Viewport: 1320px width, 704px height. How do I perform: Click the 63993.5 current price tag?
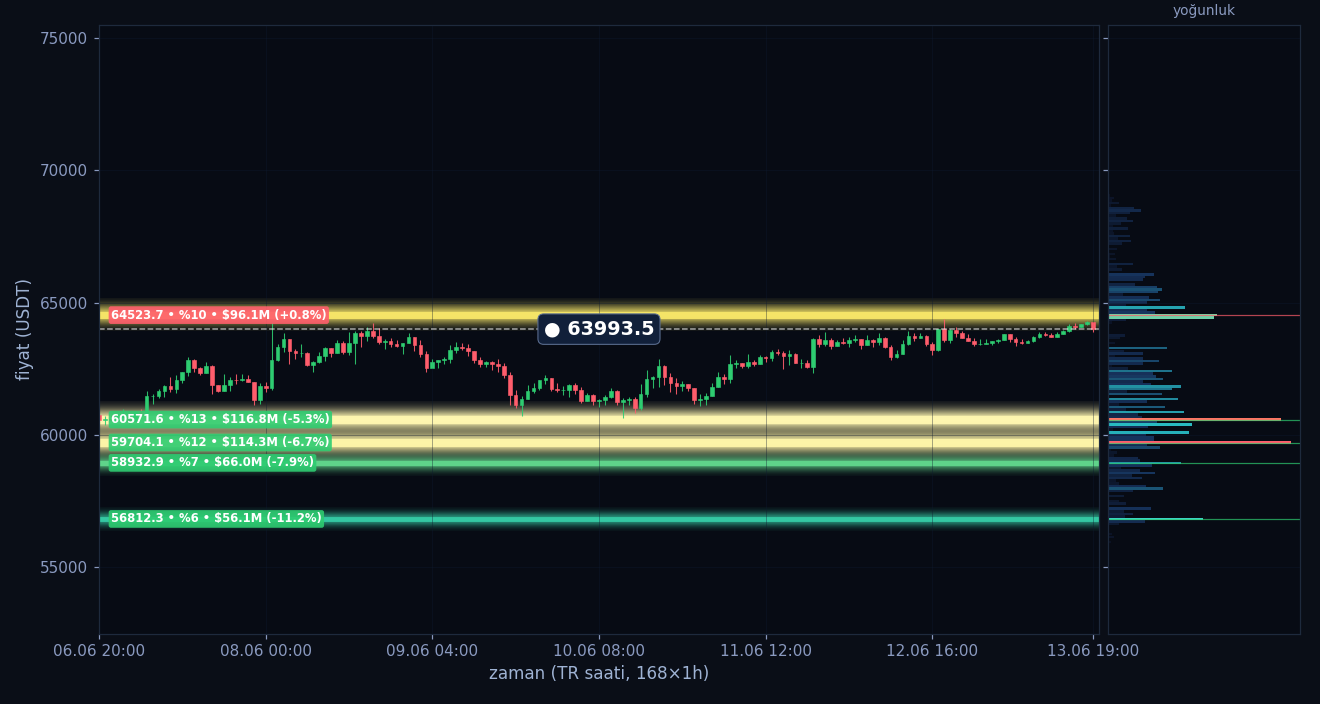click(x=599, y=329)
